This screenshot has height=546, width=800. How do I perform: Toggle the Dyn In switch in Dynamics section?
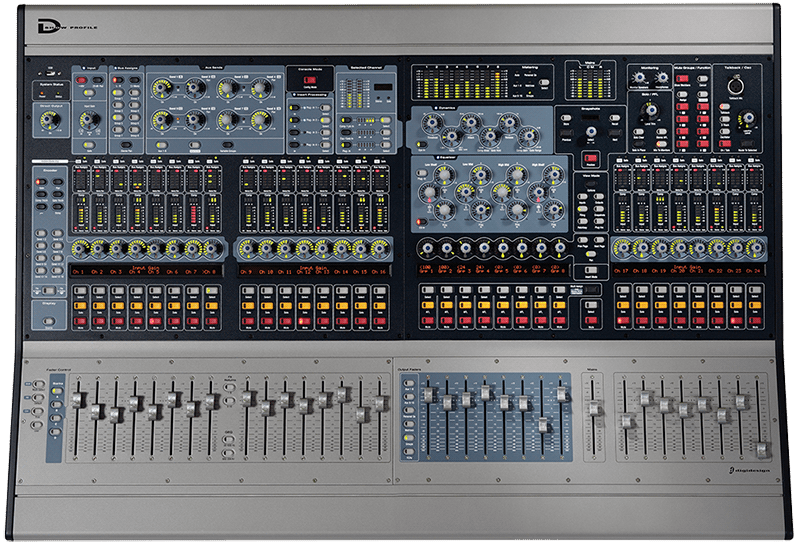(421, 145)
